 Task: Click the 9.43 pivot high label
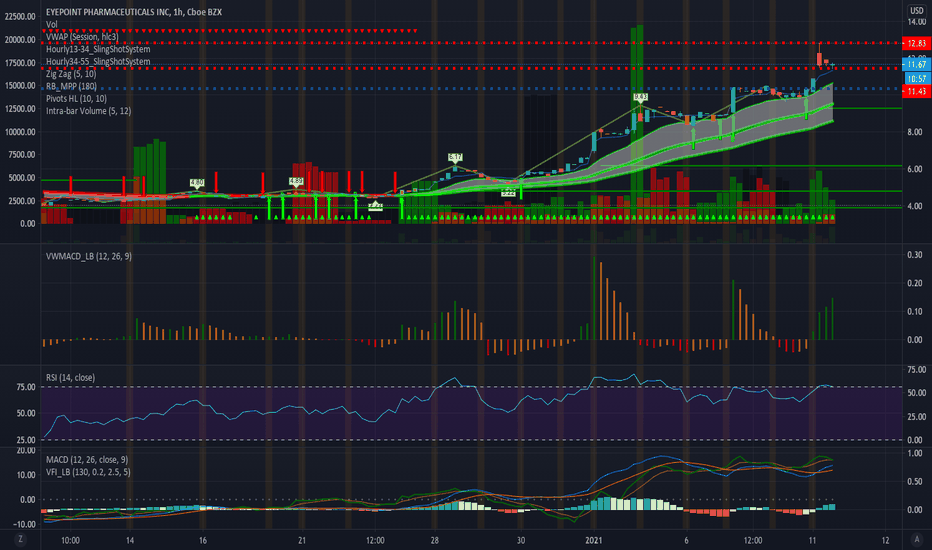pyautogui.click(x=640, y=97)
